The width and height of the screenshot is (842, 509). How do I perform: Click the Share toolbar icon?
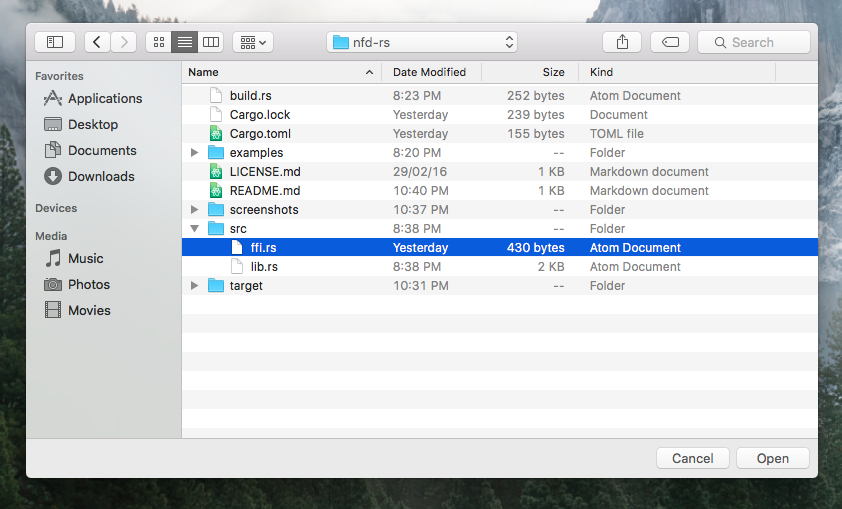622,42
